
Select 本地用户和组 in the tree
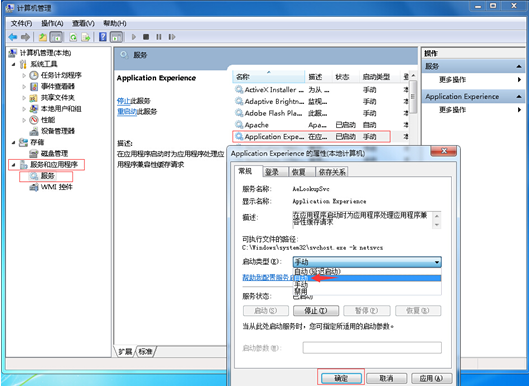point(61,109)
